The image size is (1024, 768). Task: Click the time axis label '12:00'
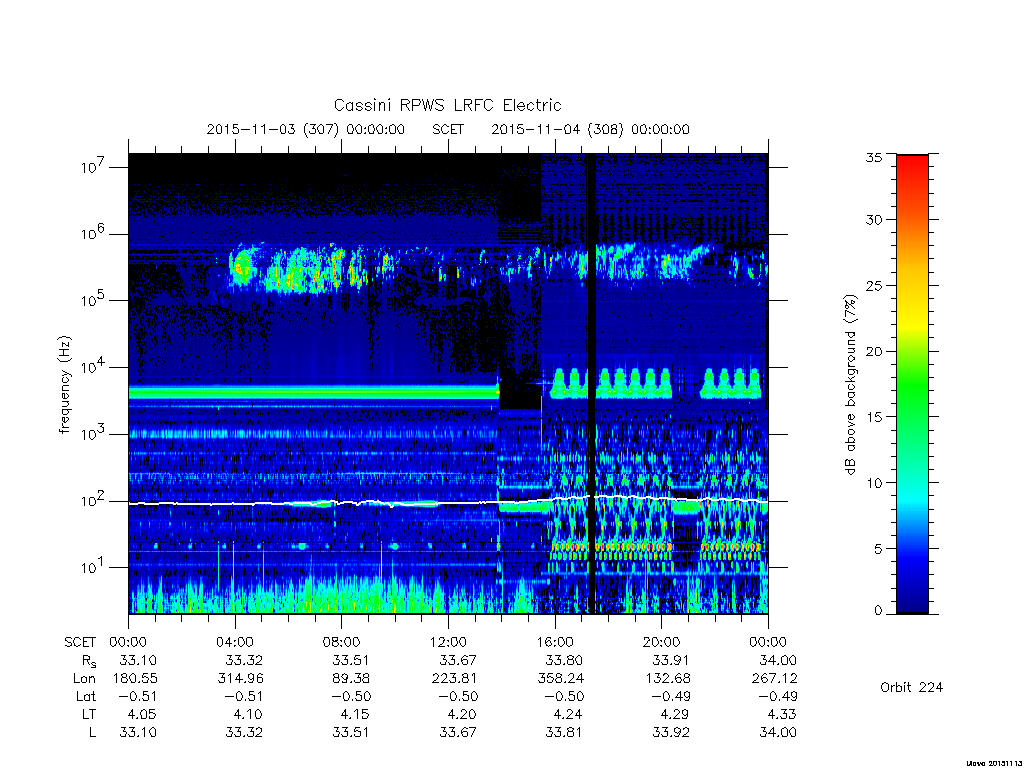point(448,642)
